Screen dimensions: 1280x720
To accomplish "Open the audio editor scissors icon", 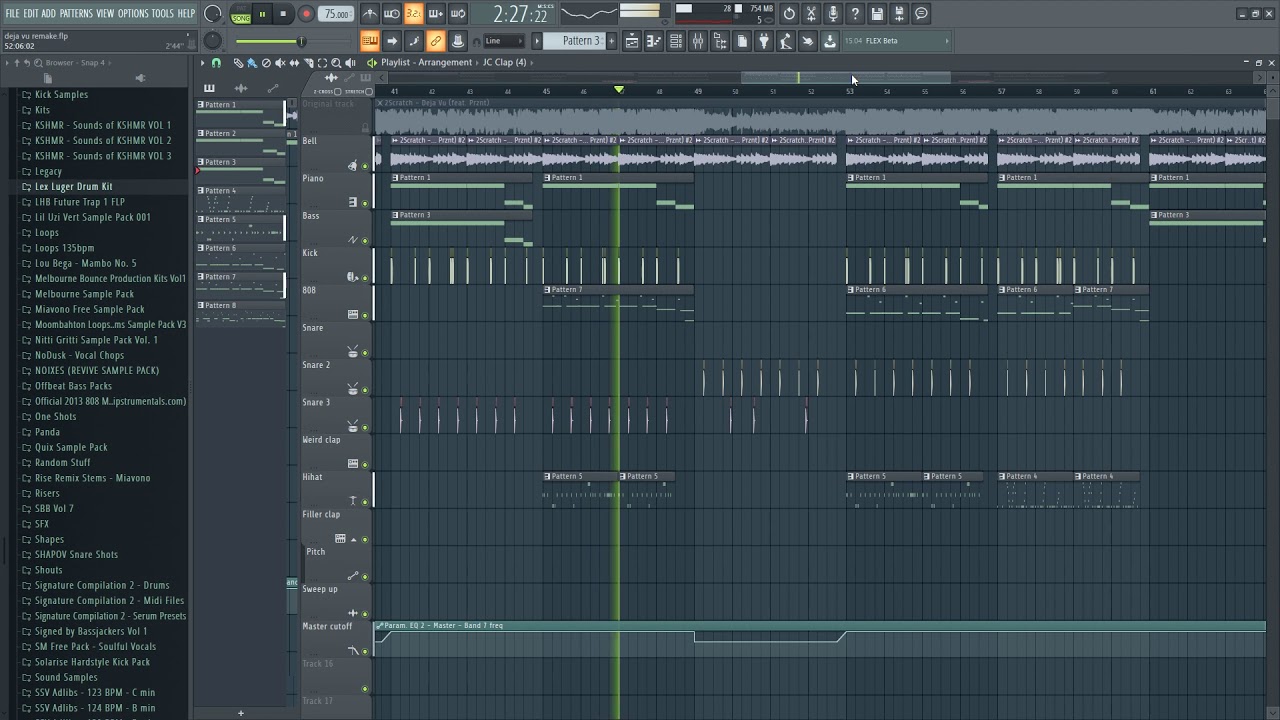I will [811, 14].
